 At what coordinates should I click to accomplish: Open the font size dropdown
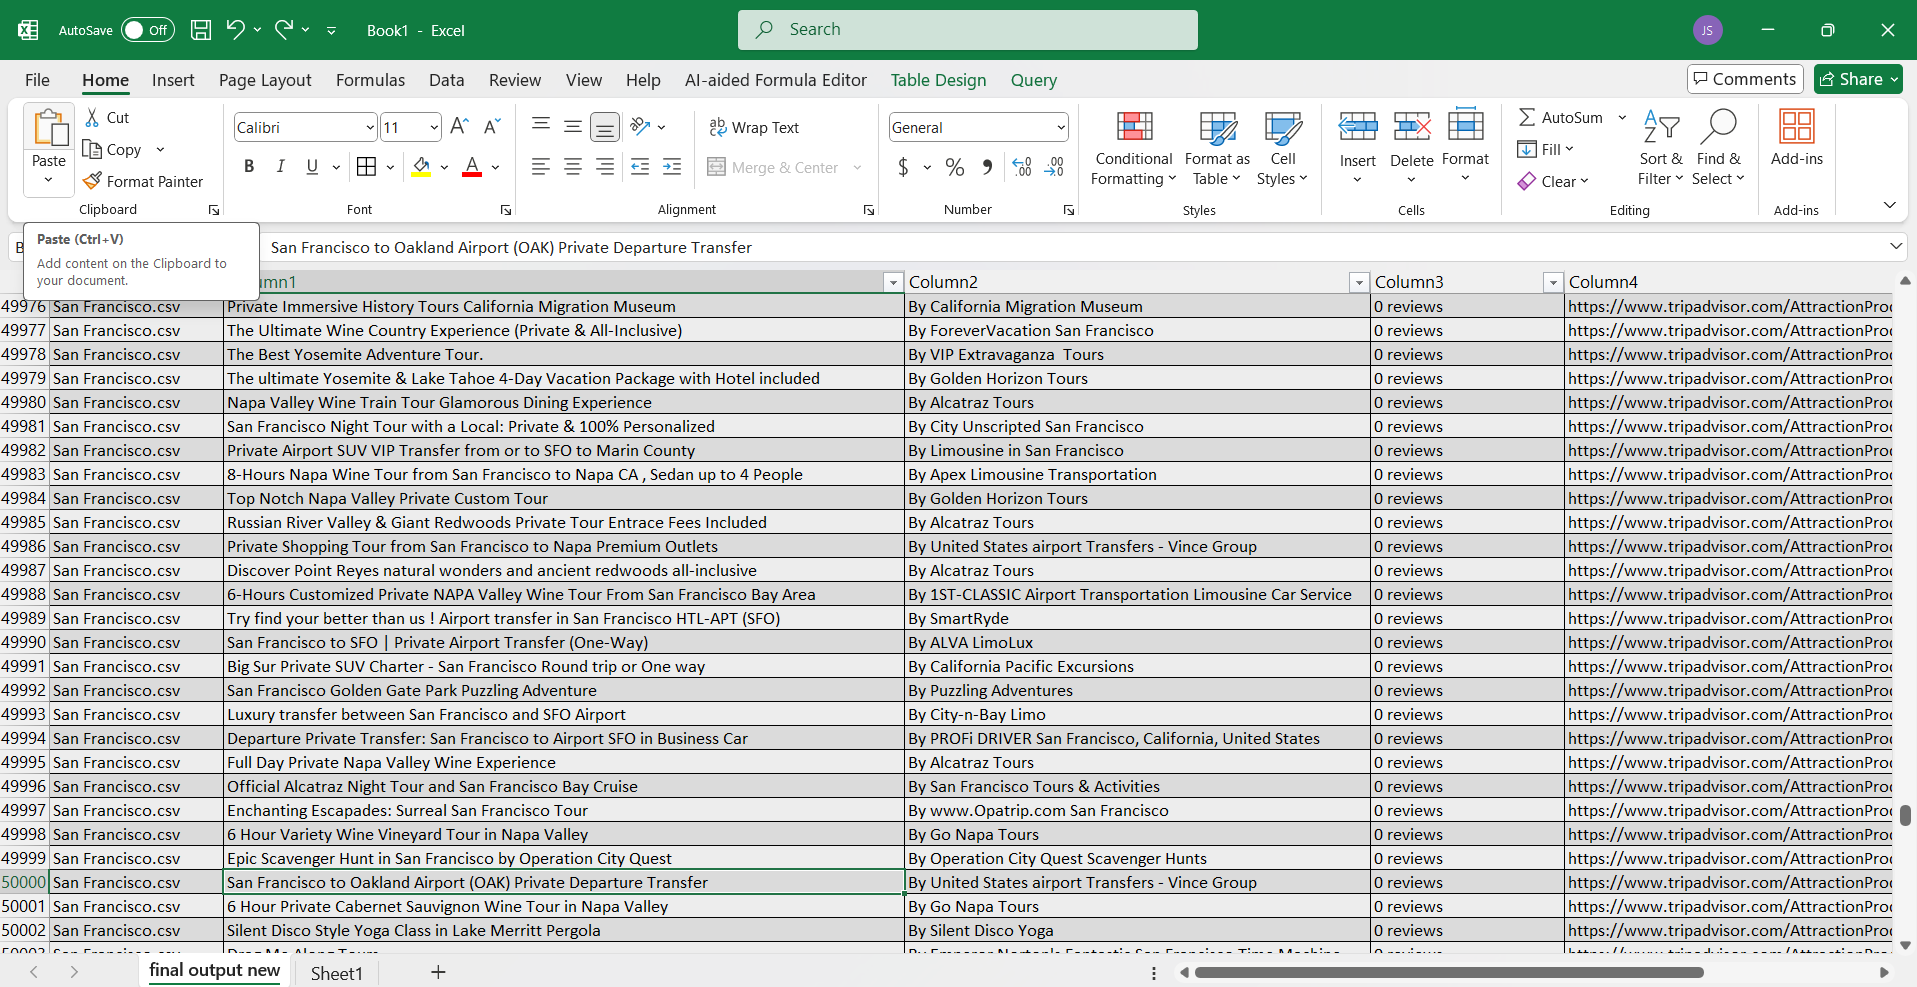click(434, 128)
